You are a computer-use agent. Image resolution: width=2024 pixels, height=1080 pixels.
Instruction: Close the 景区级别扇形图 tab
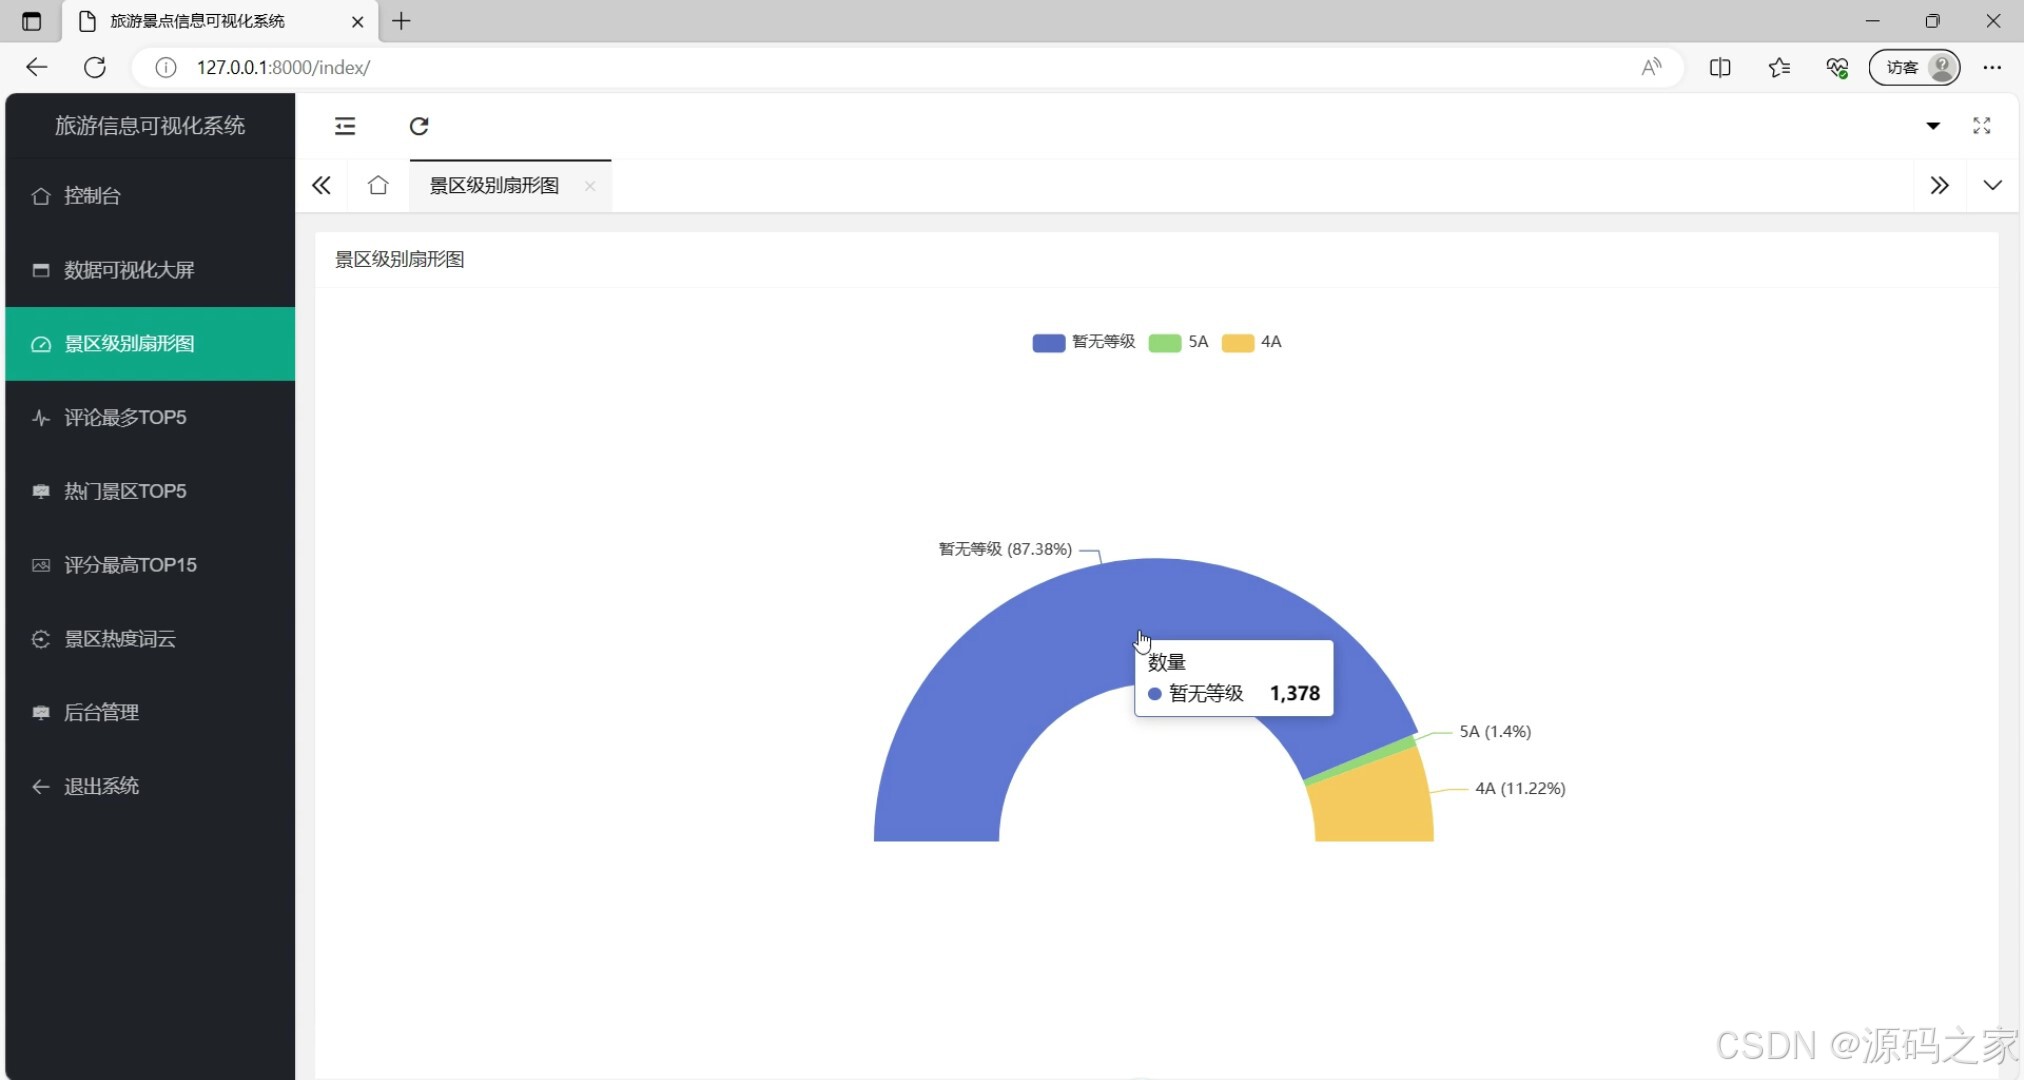[590, 186]
